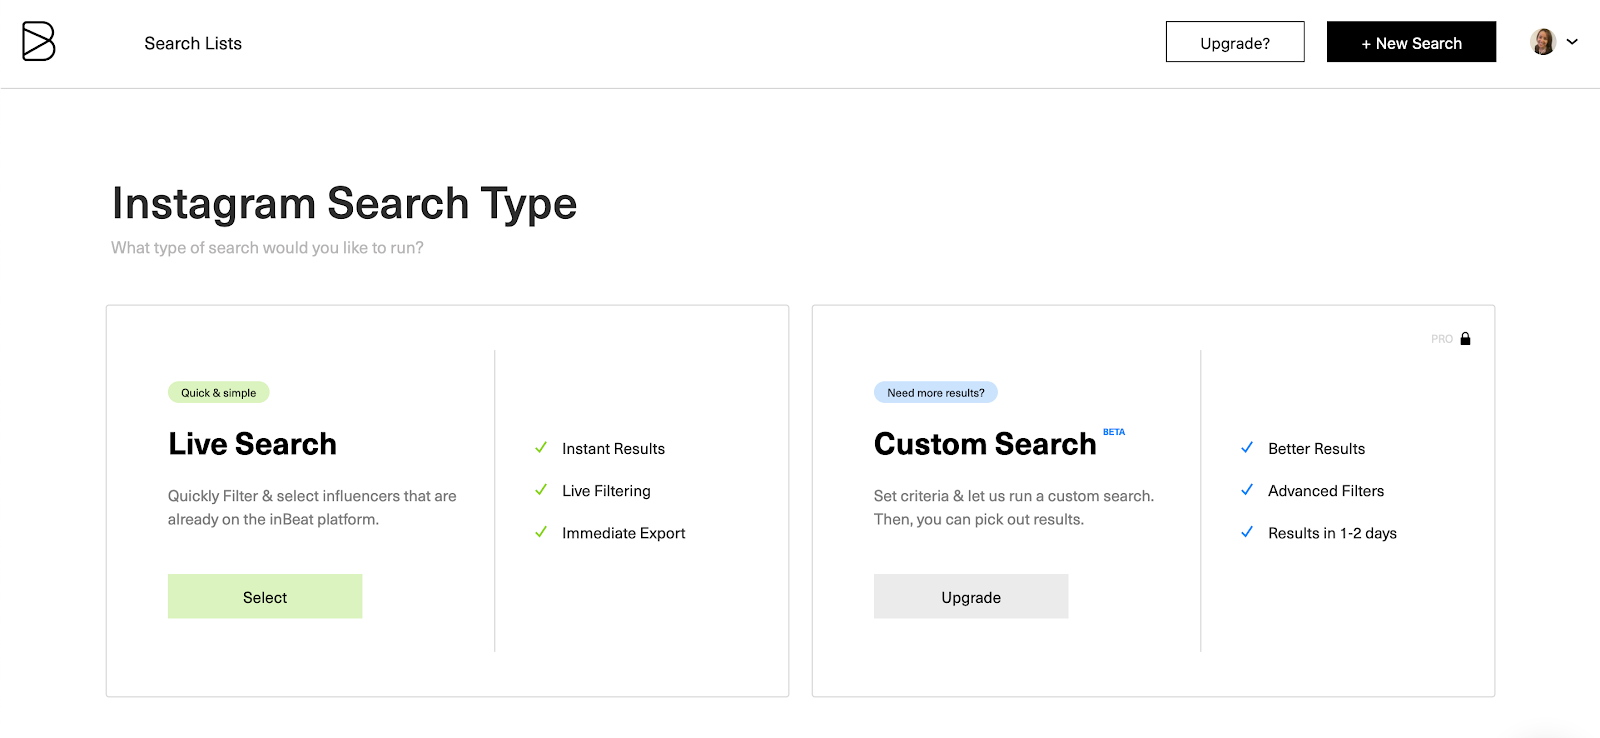Click the Need more results? blue badge
The image size is (1600, 738).
click(935, 393)
